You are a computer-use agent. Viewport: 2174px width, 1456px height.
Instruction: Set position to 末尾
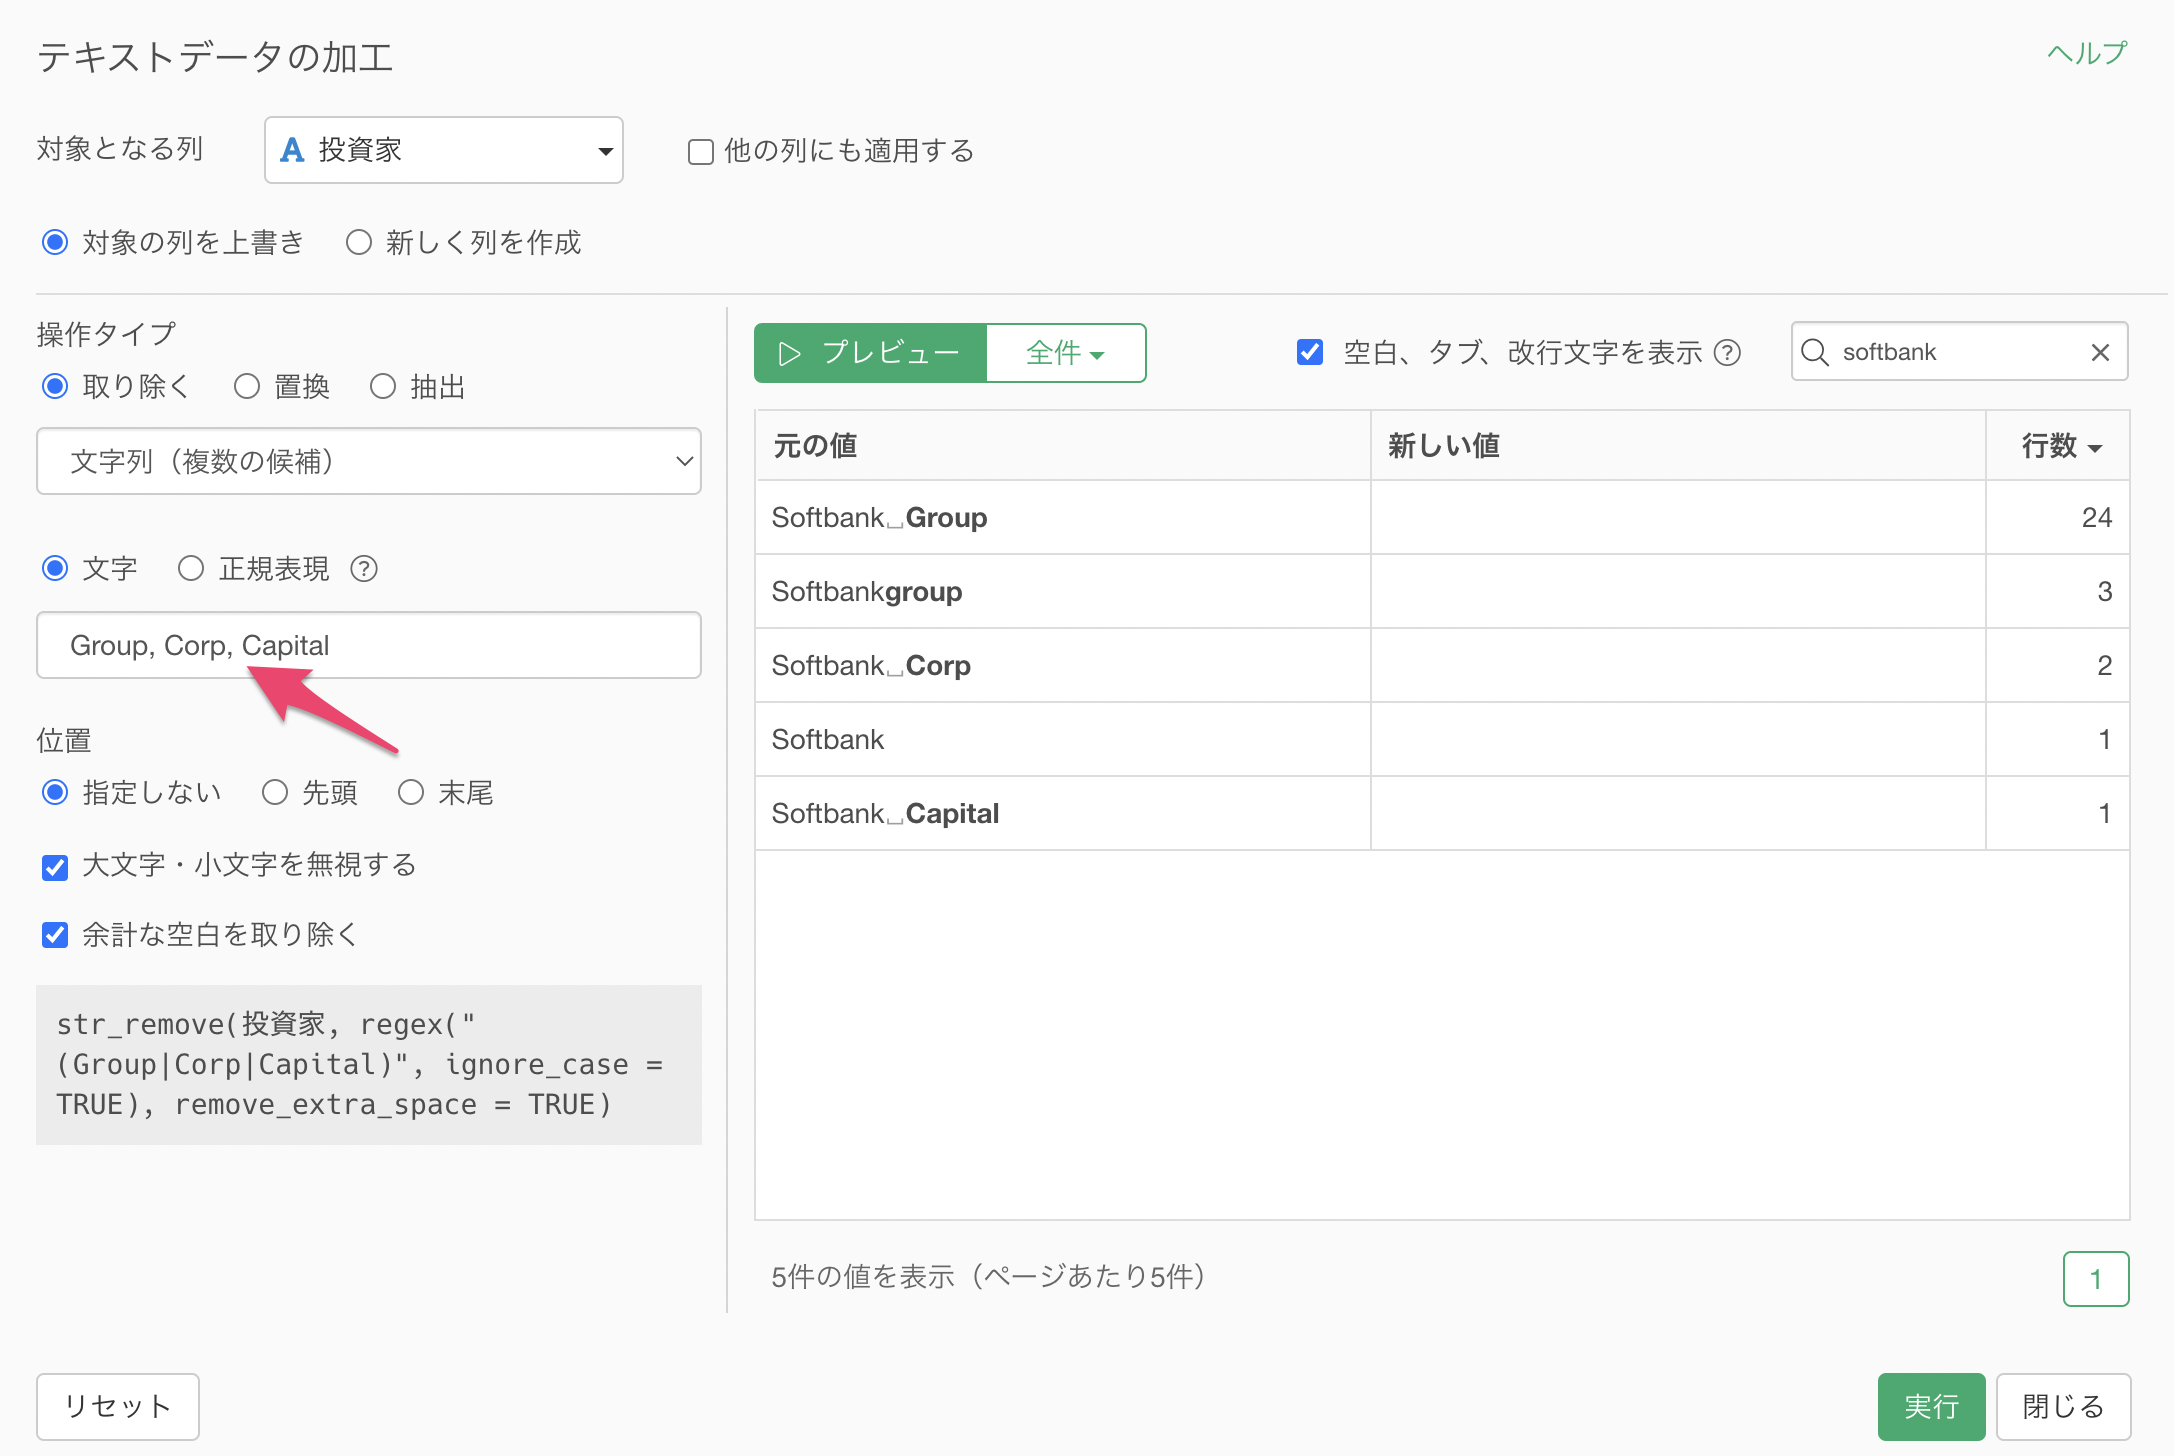pyautogui.click(x=411, y=793)
